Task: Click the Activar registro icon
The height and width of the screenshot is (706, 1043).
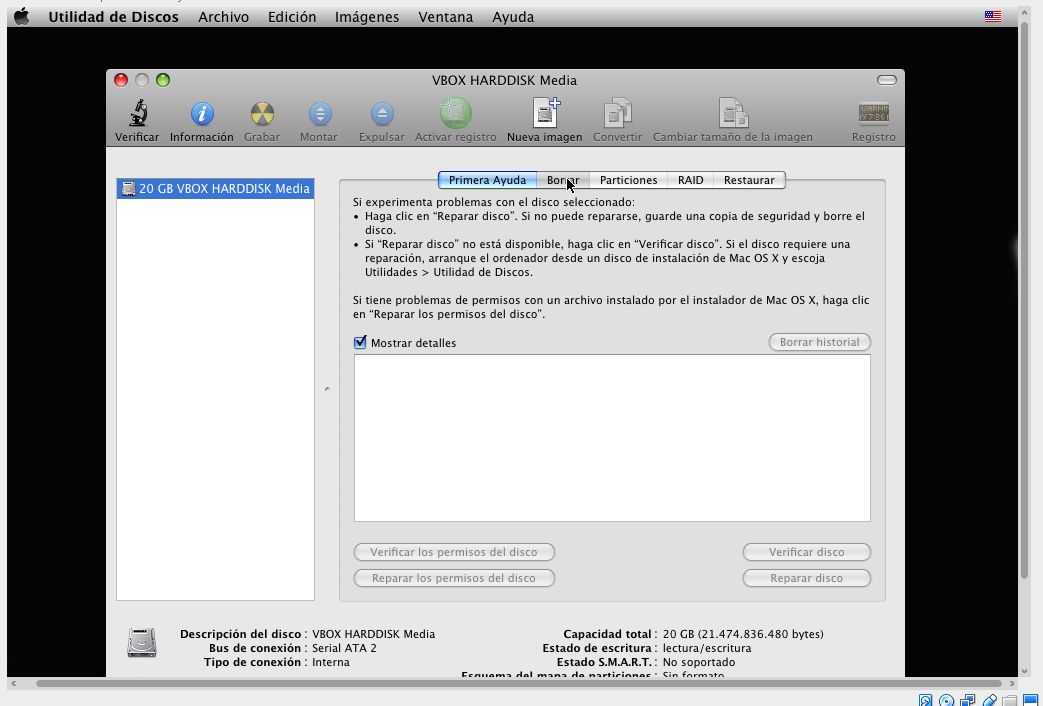Action: pos(456,113)
